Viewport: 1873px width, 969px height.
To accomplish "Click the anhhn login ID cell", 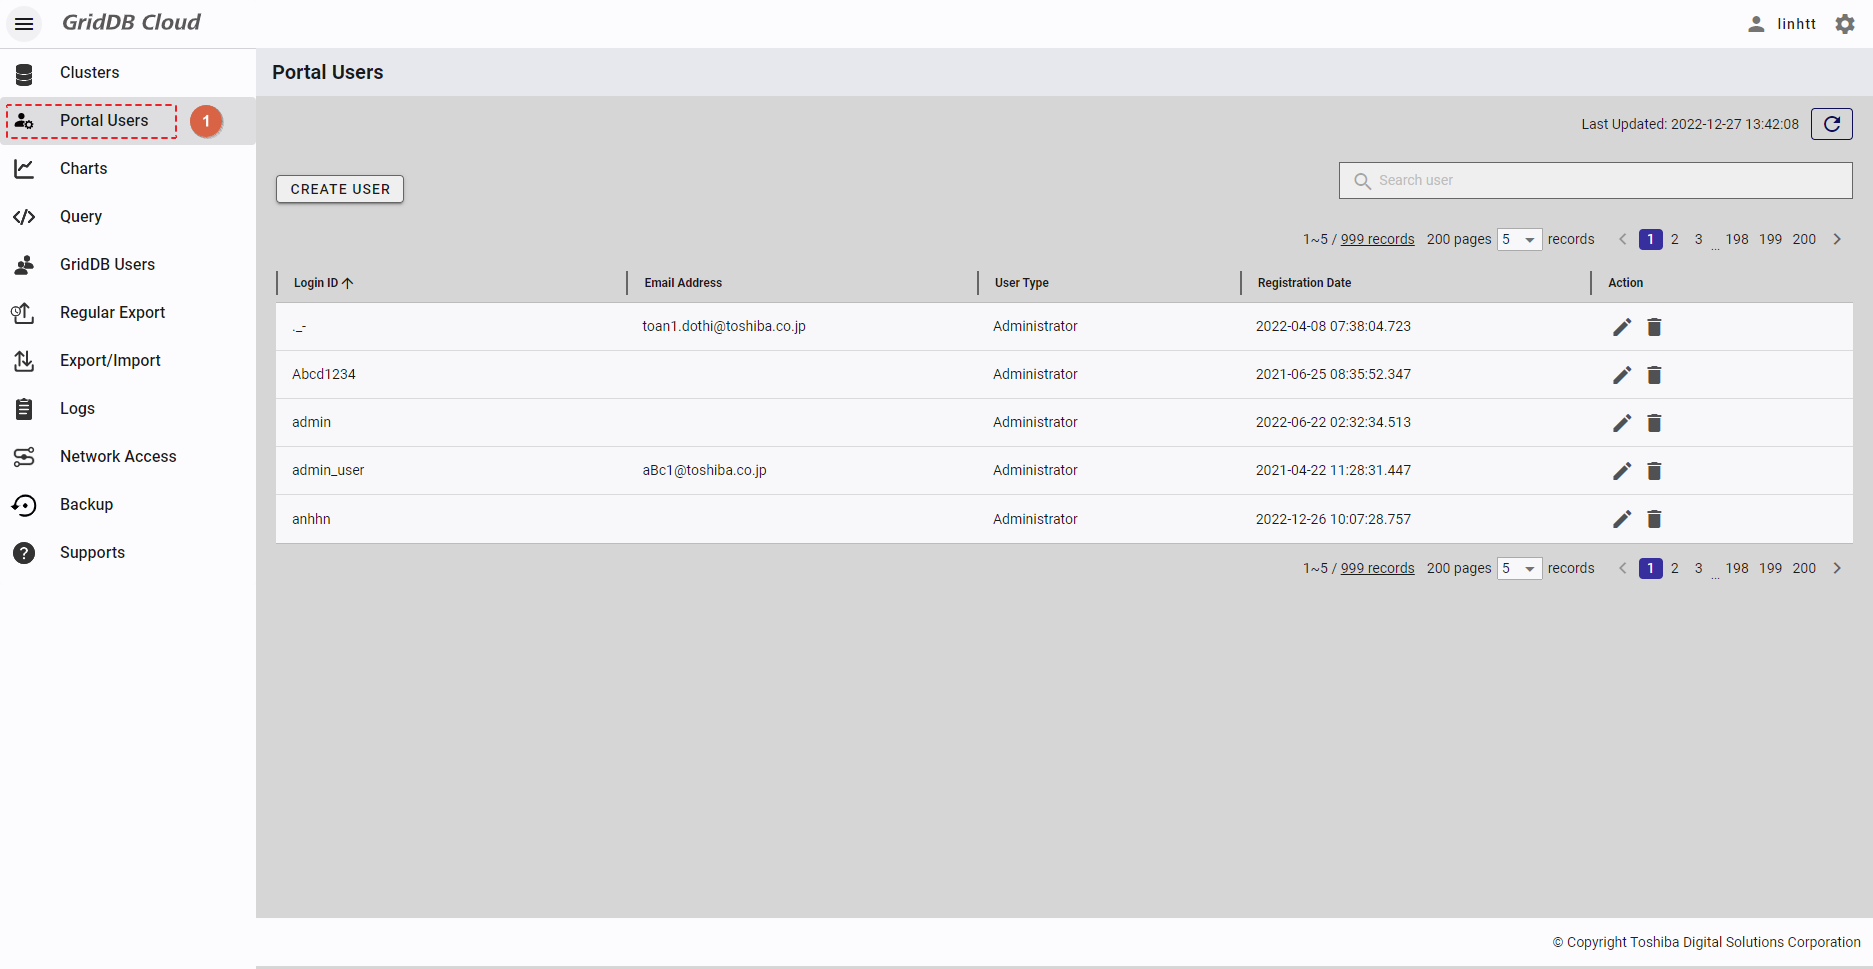I will tap(311, 519).
